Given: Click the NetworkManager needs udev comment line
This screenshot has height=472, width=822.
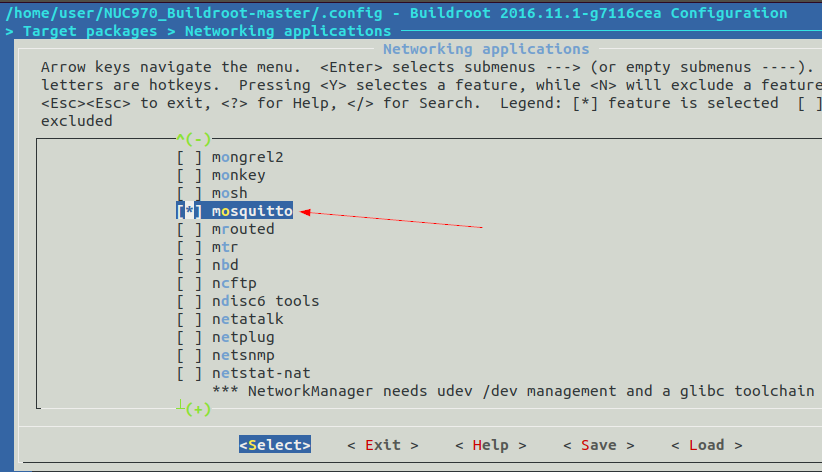Looking at the screenshot, I should 513,391.
